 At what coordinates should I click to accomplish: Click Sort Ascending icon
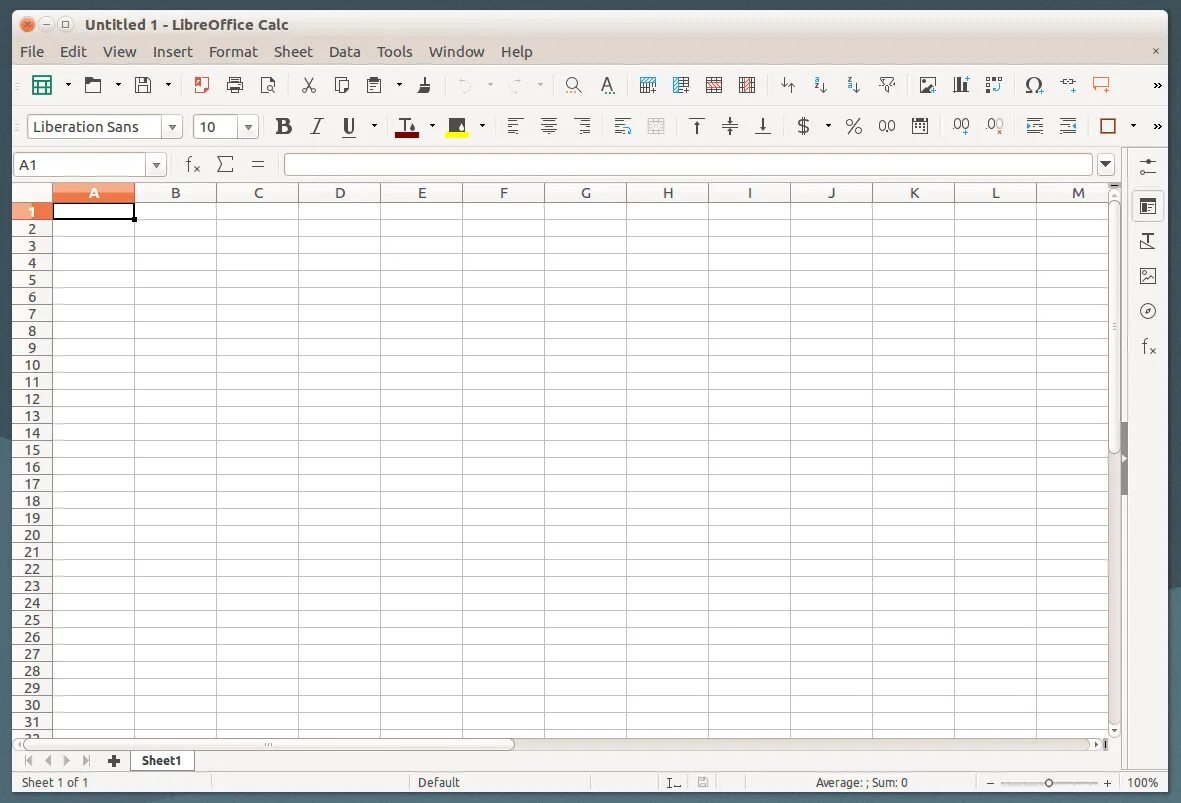coord(820,85)
